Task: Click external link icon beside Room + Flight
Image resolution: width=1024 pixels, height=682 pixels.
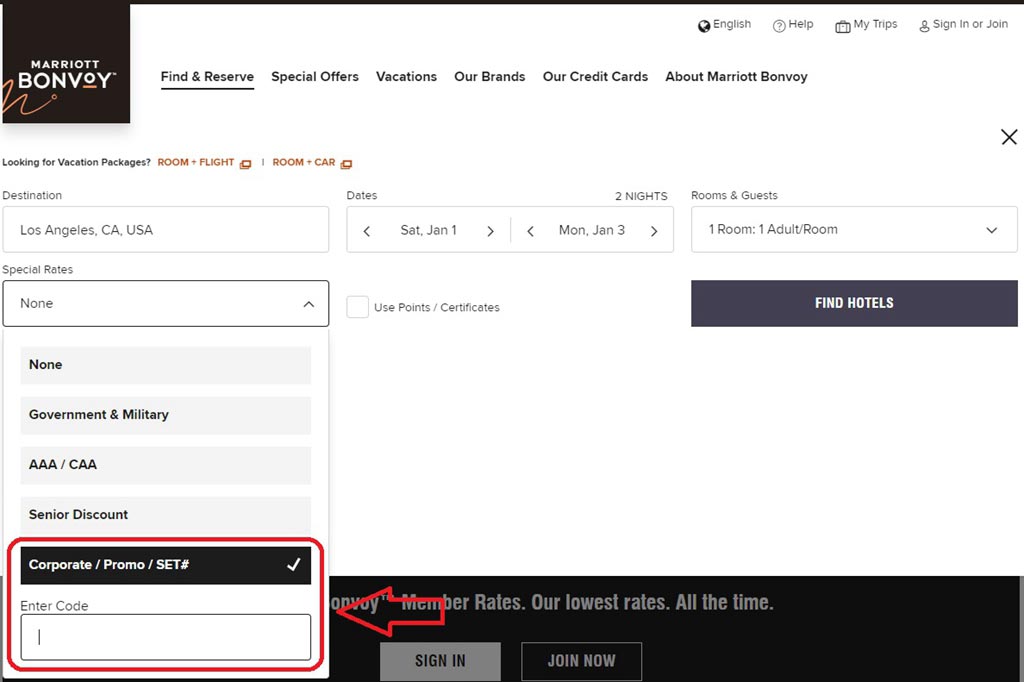Action: [246, 163]
